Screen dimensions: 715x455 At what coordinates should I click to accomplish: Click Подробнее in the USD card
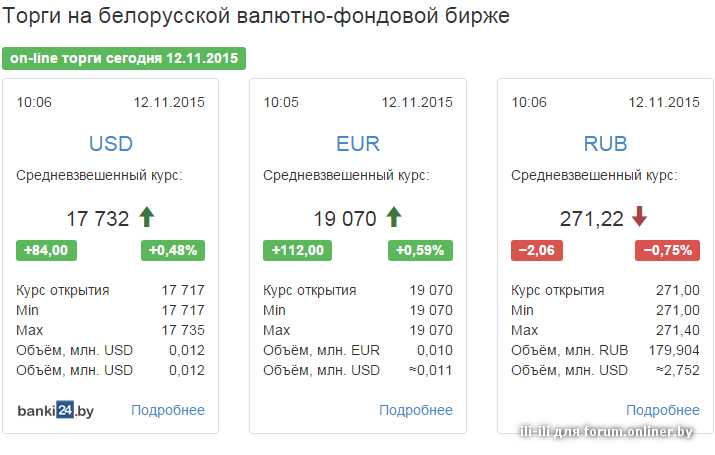(168, 410)
